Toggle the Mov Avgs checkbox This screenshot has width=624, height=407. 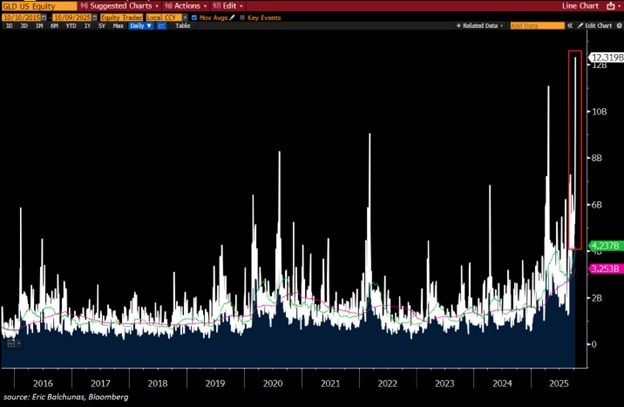click(x=195, y=17)
